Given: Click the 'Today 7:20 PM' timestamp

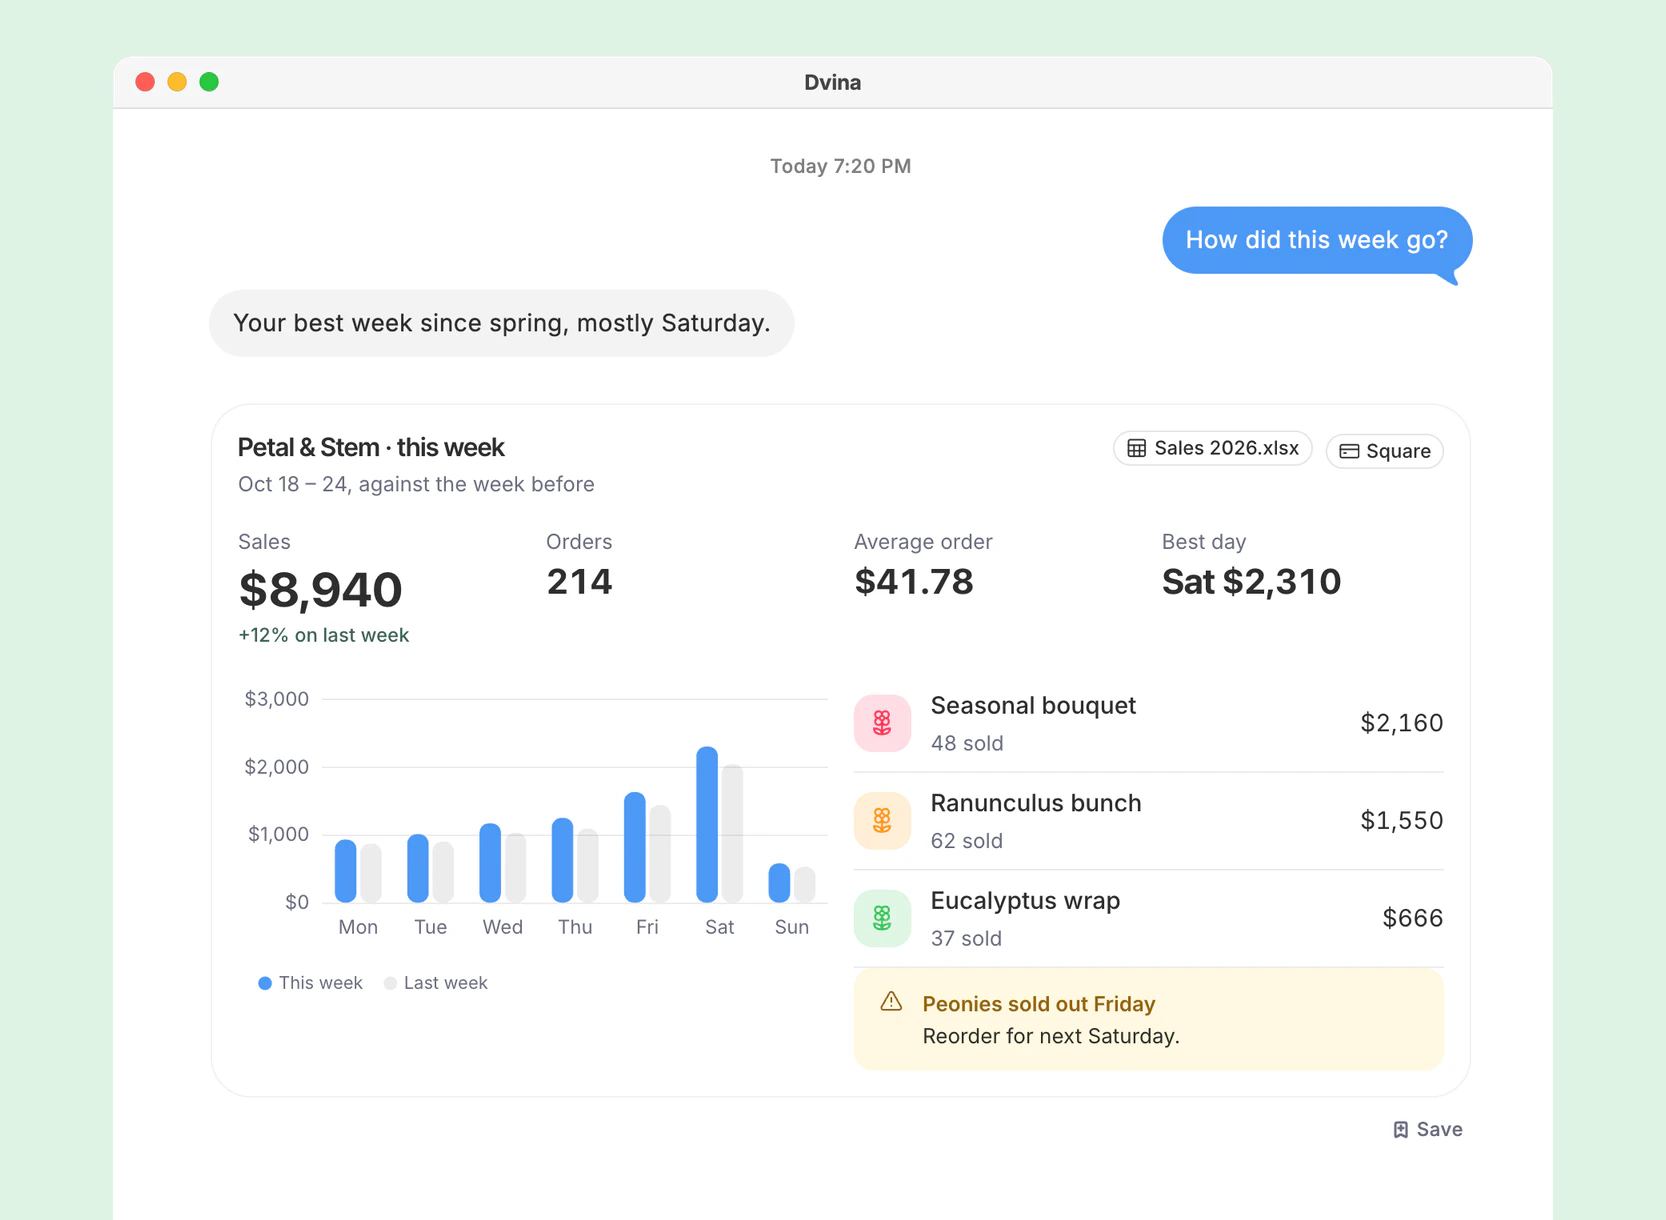Looking at the screenshot, I should tap(840, 166).
